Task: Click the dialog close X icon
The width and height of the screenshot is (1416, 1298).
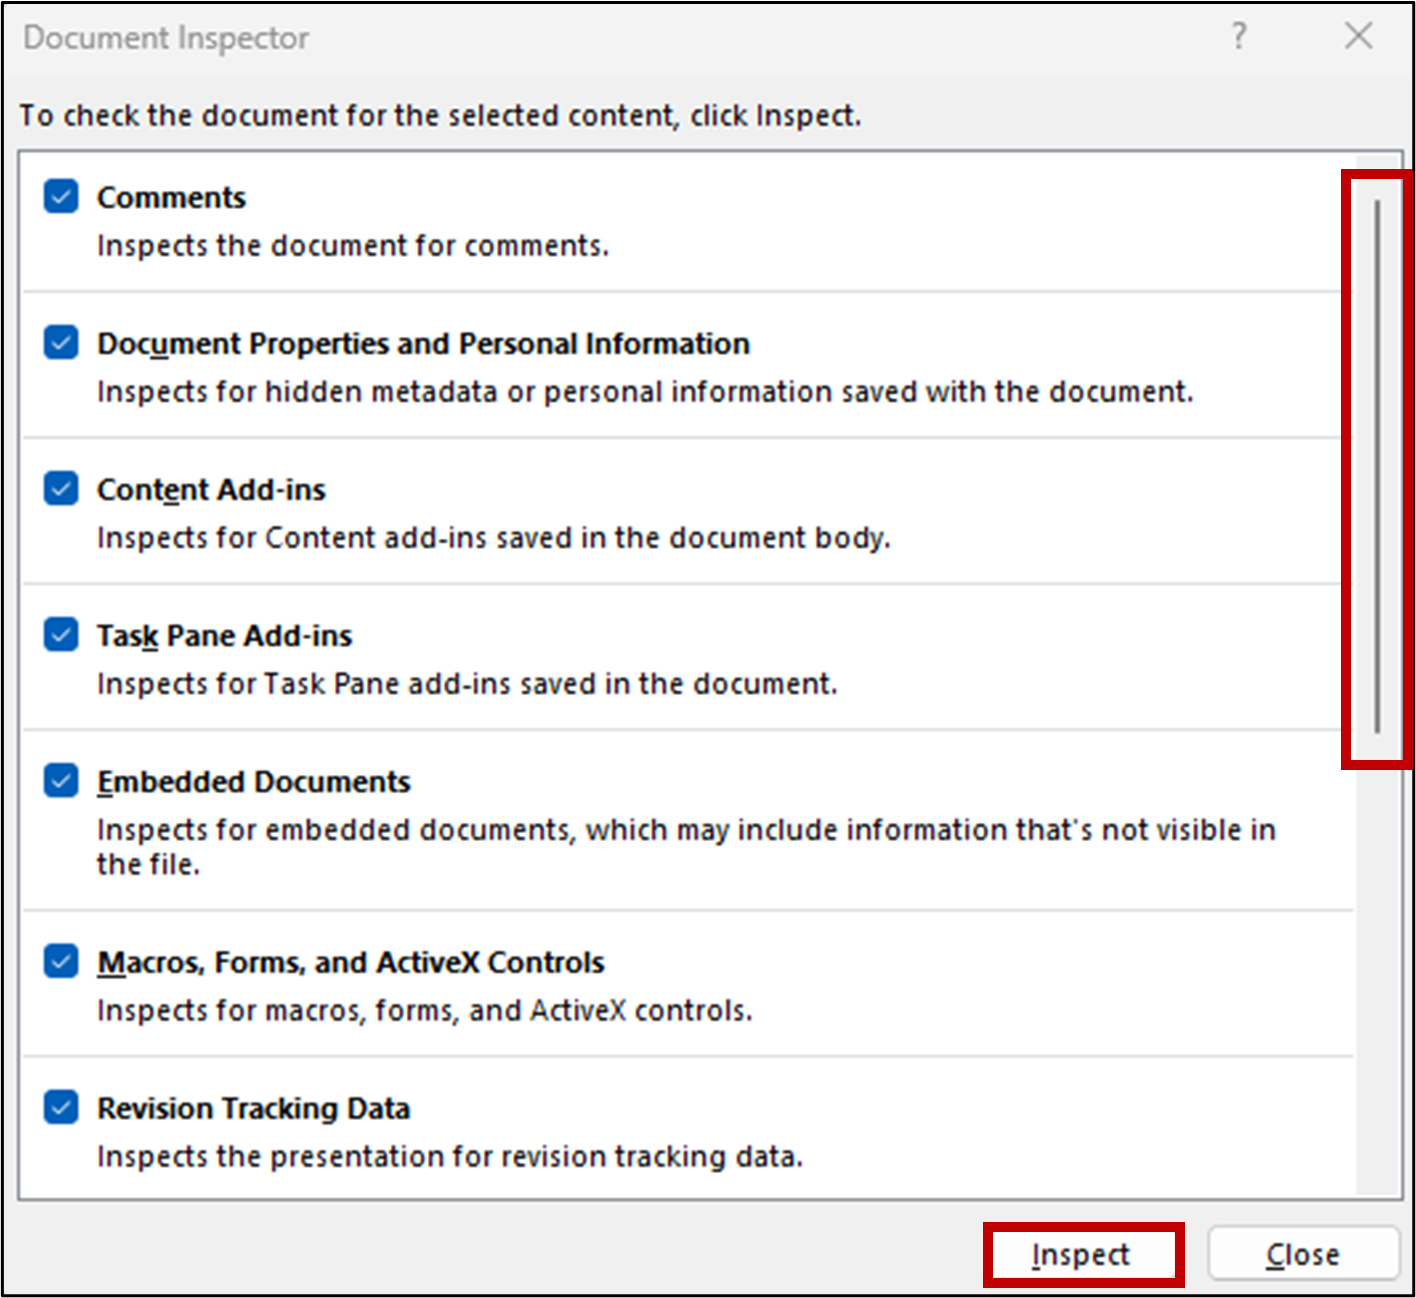Action: (1358, 37)
